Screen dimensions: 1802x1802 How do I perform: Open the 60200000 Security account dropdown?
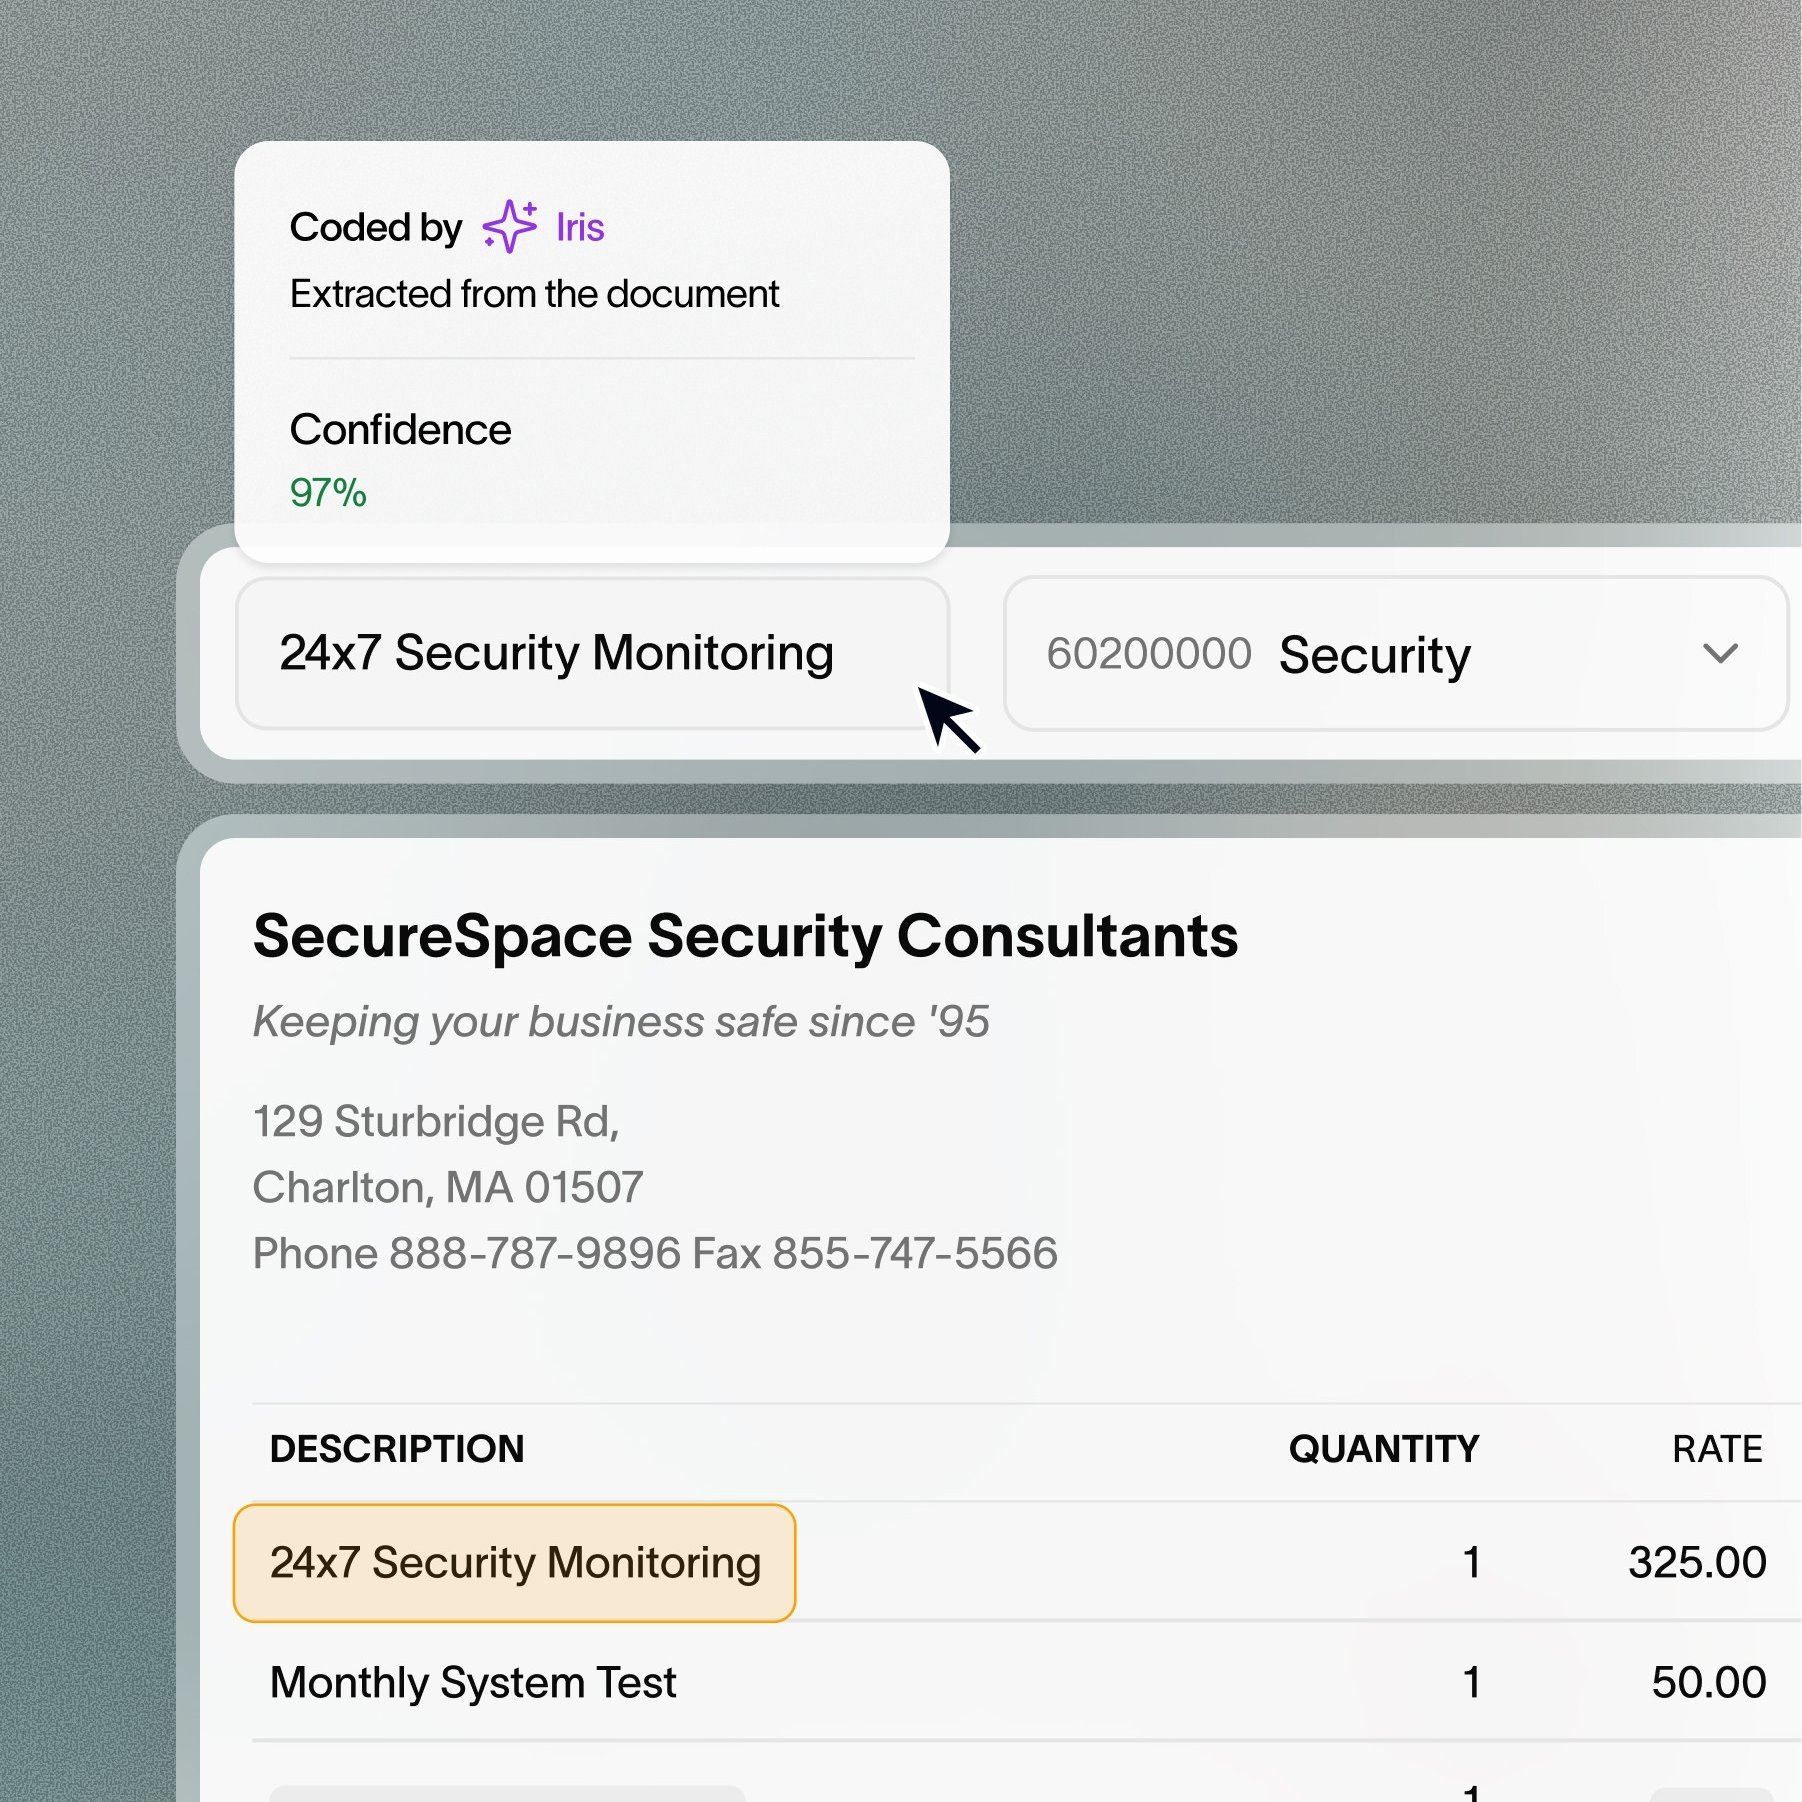click(1395, 653)
